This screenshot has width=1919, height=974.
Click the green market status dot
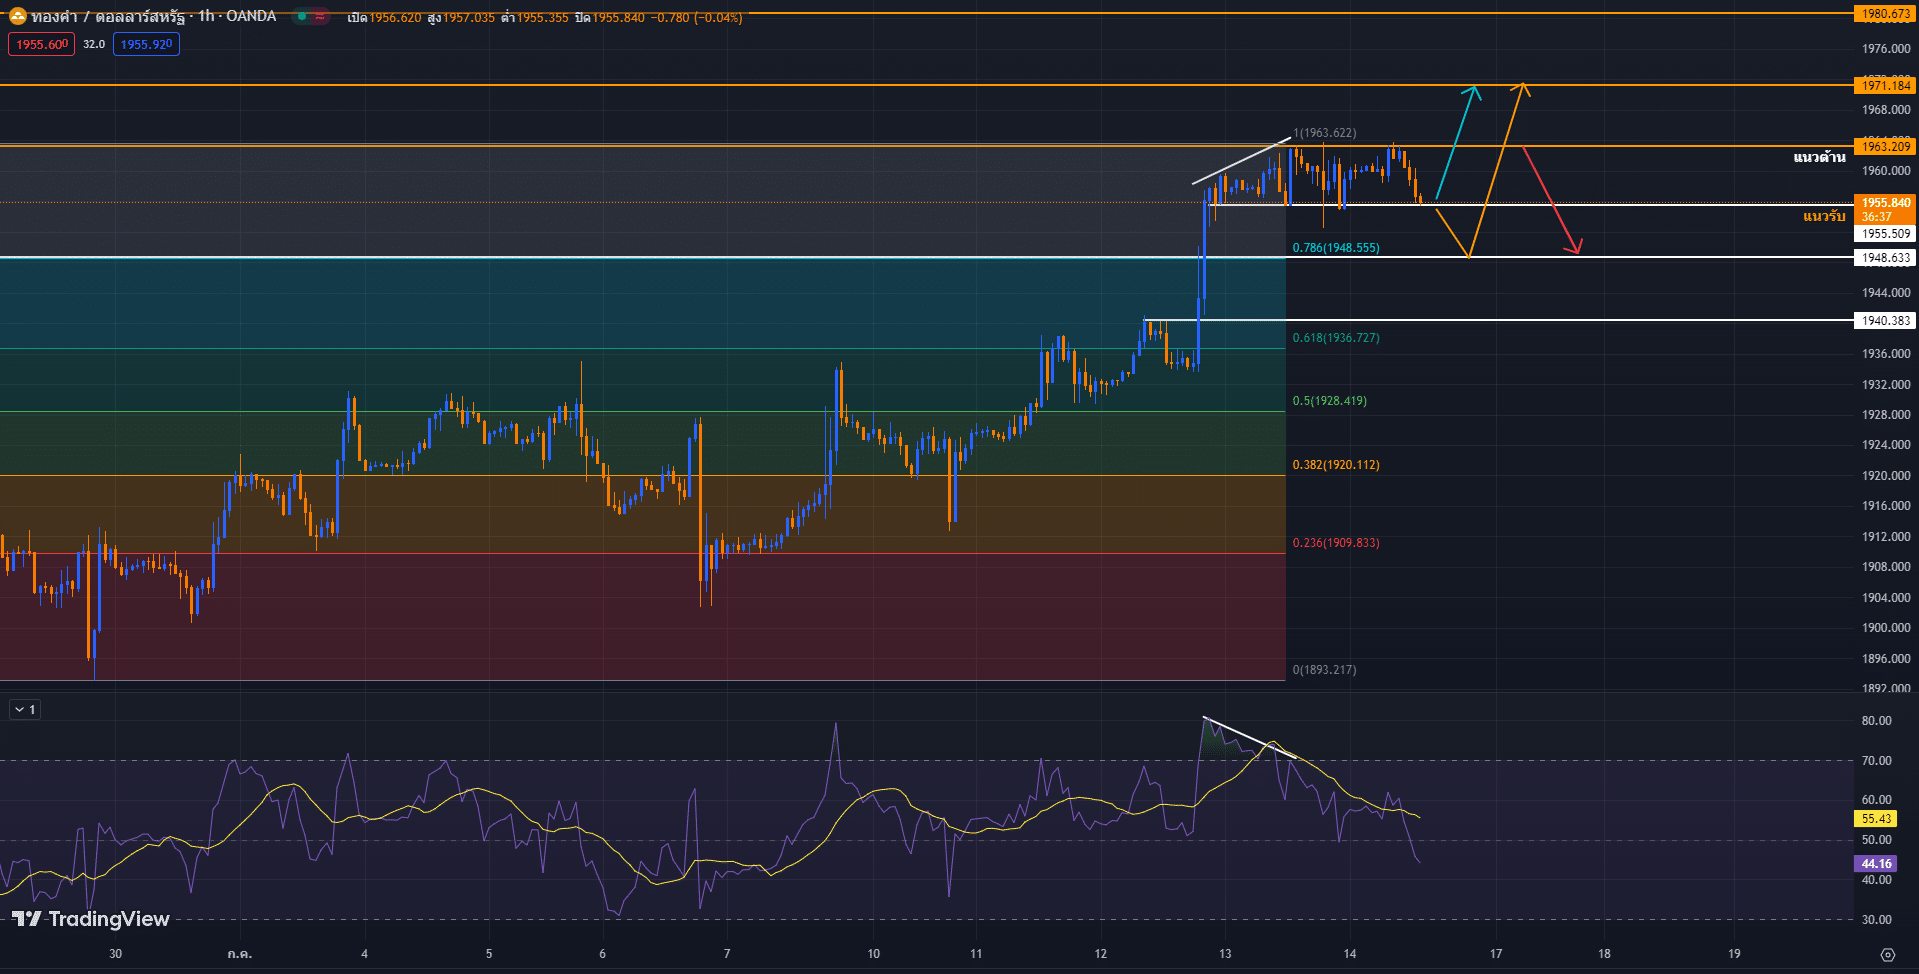pos(301,17)
